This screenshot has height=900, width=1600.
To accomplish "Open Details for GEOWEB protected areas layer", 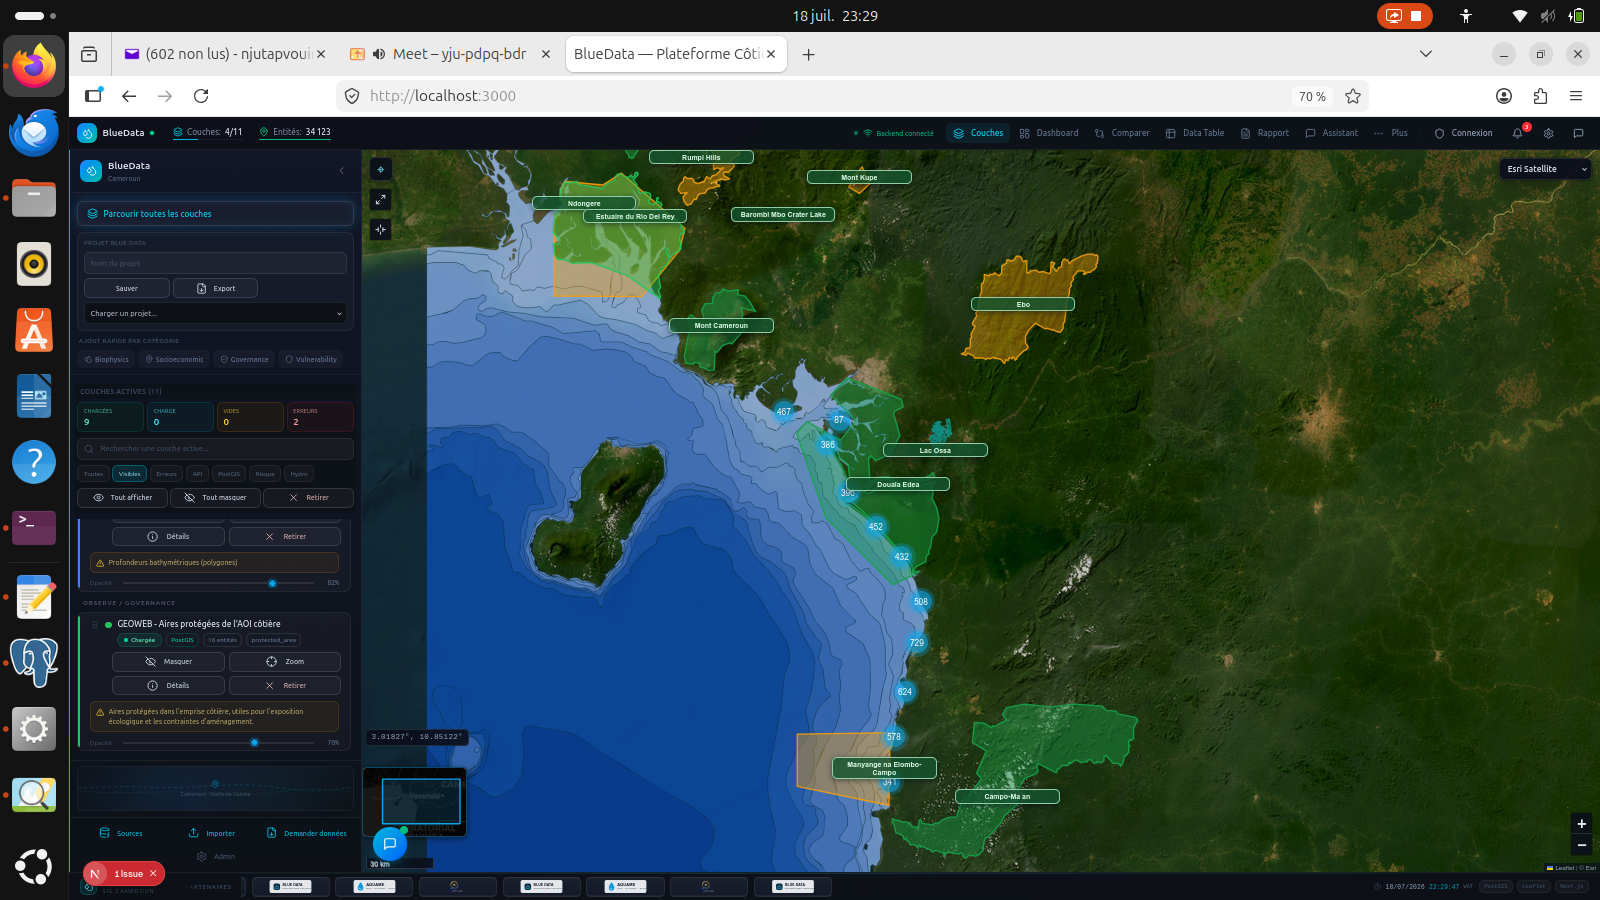I will 168,686.
